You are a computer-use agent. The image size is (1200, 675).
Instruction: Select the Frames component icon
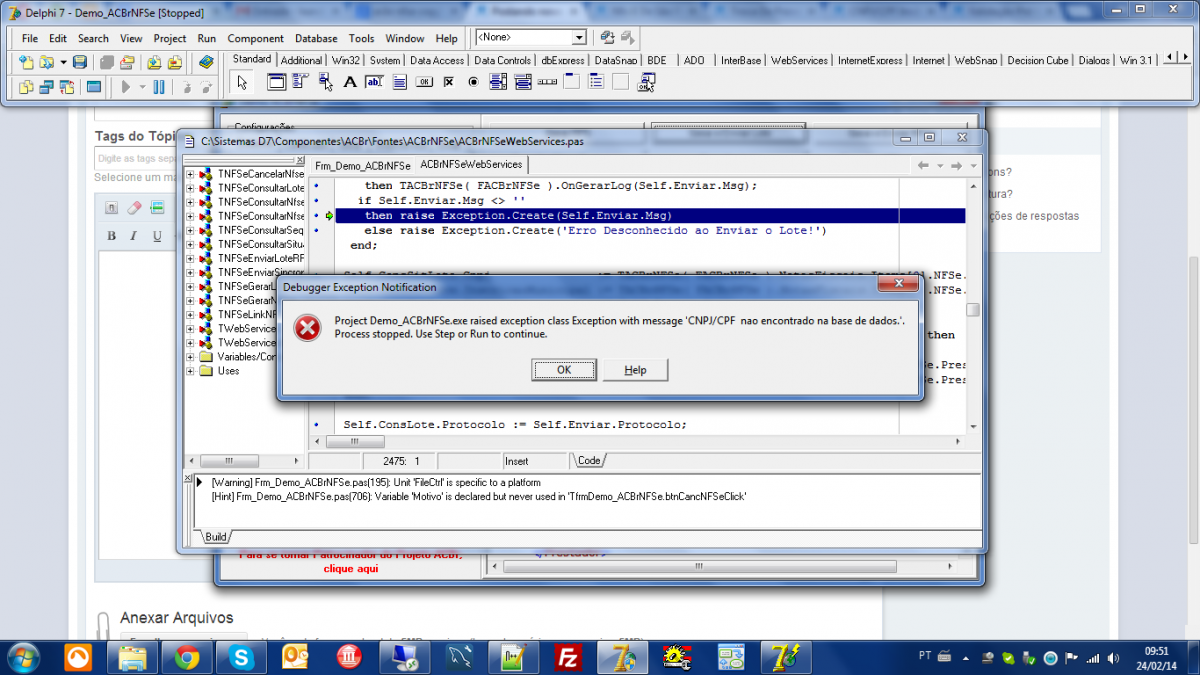(x=278, y=82)
